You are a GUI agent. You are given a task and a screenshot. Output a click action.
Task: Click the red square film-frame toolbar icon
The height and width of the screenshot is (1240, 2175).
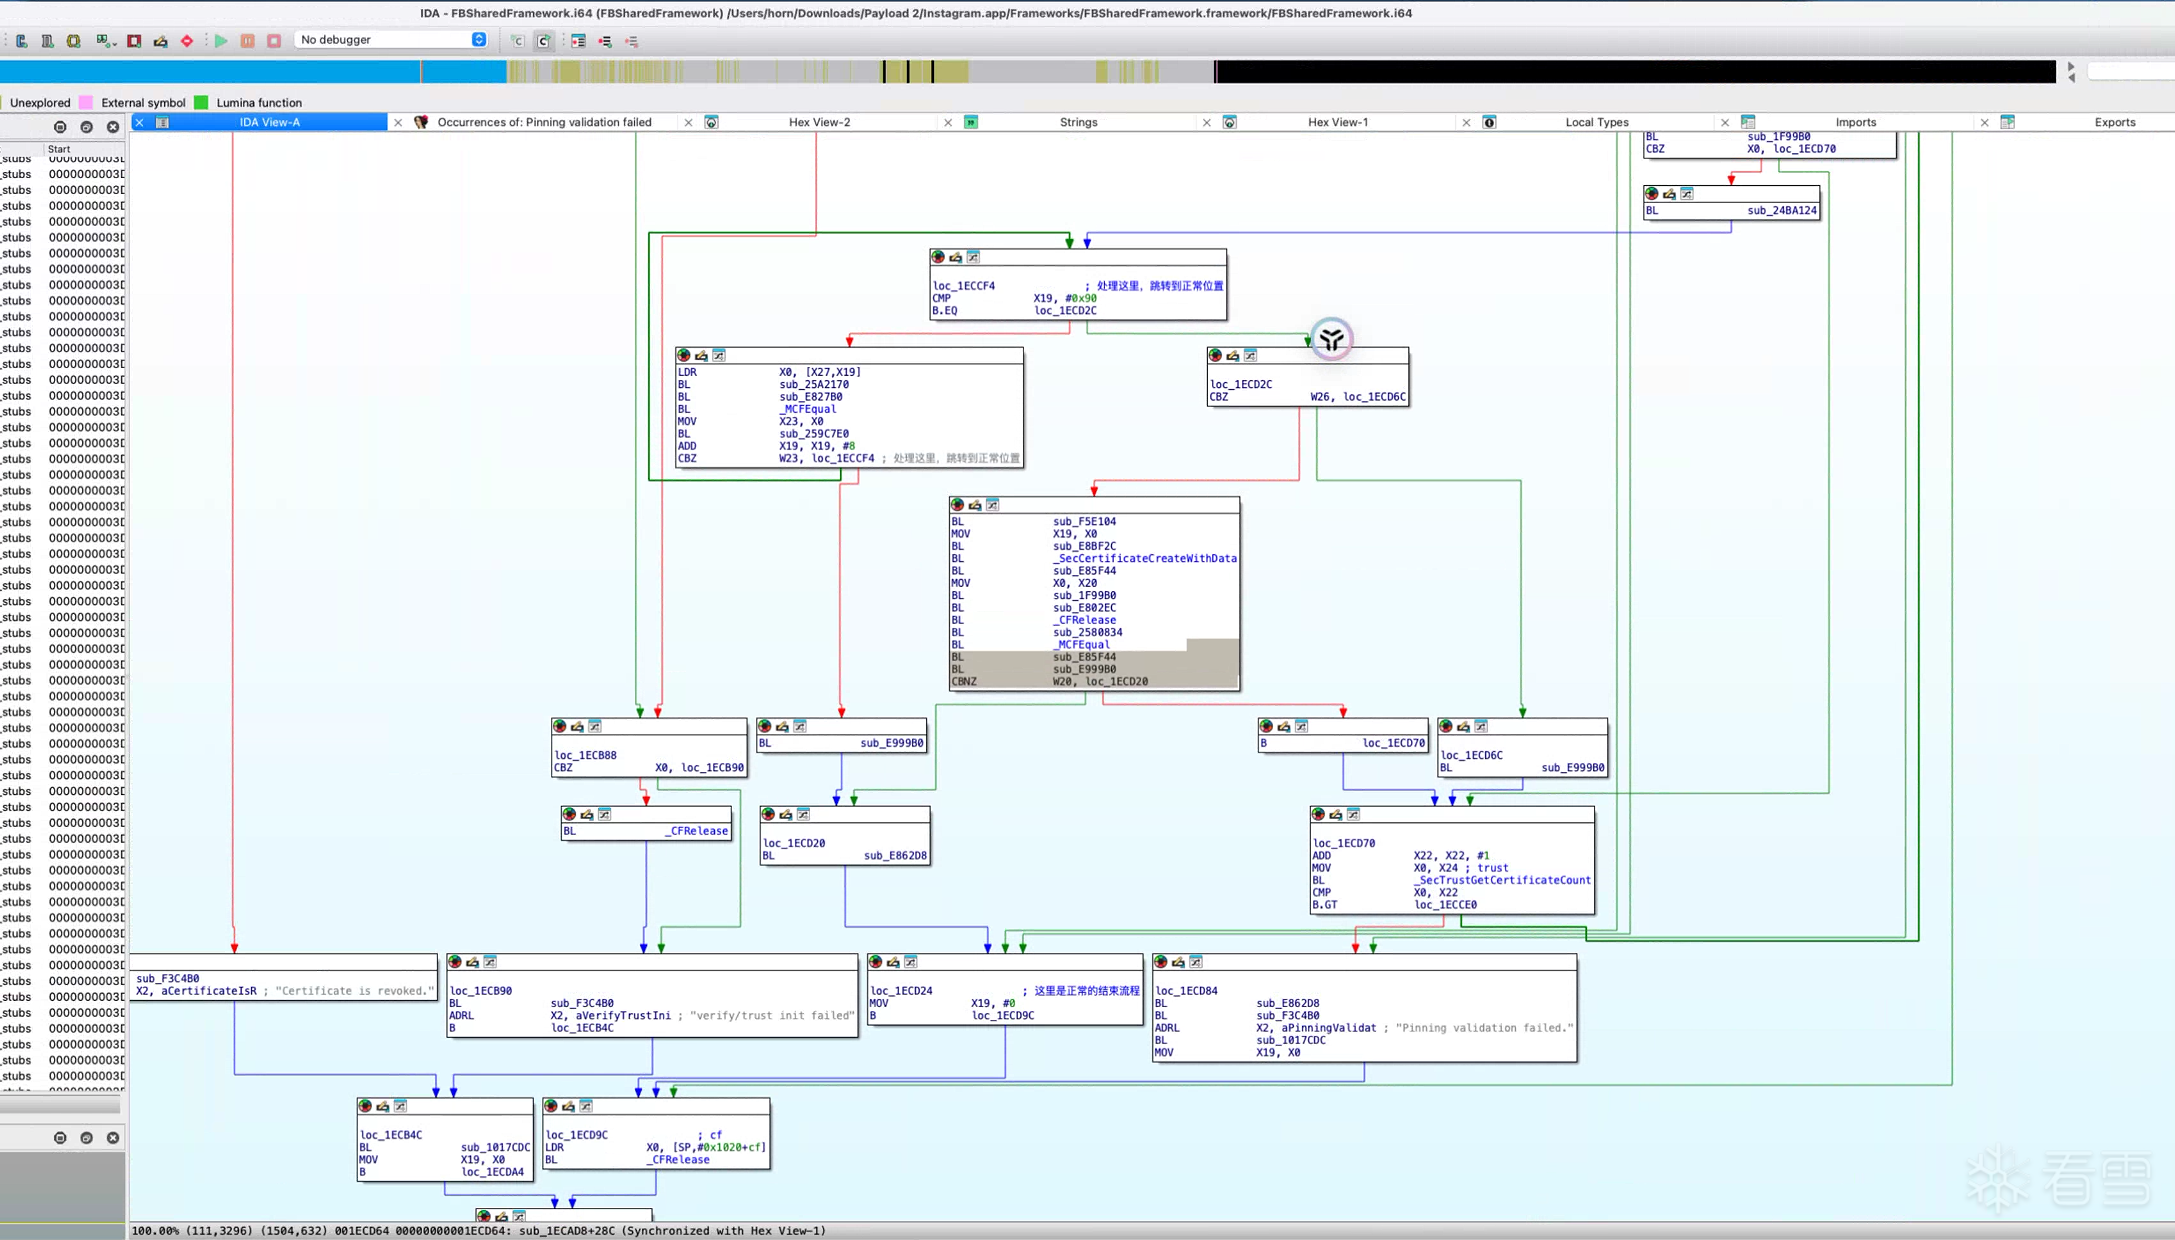click(134, 41)
